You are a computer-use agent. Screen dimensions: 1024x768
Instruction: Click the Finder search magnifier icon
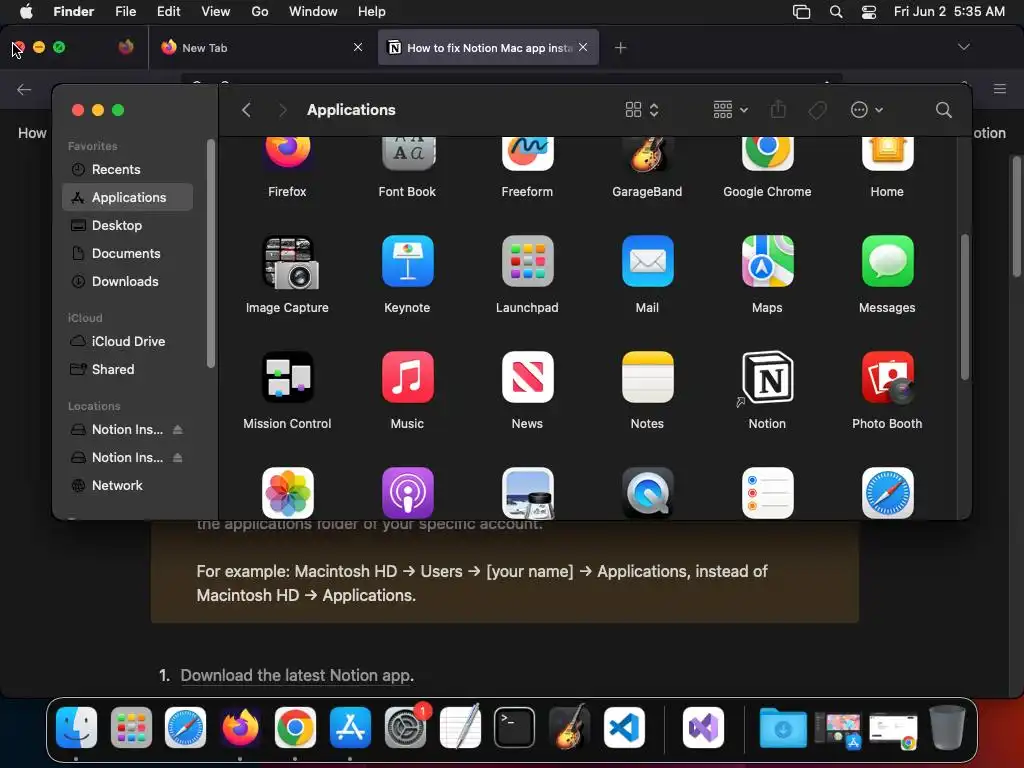(x=943, y=110)
